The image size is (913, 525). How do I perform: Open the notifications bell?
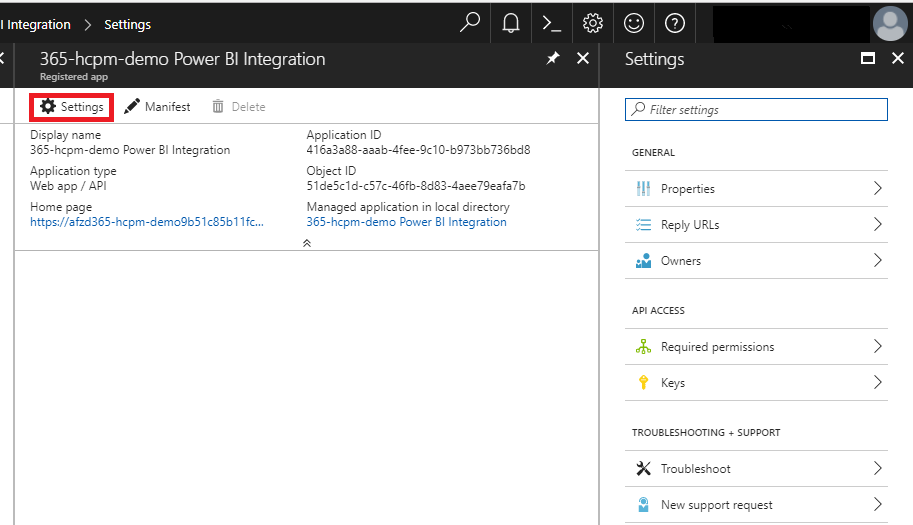[511, 23]
